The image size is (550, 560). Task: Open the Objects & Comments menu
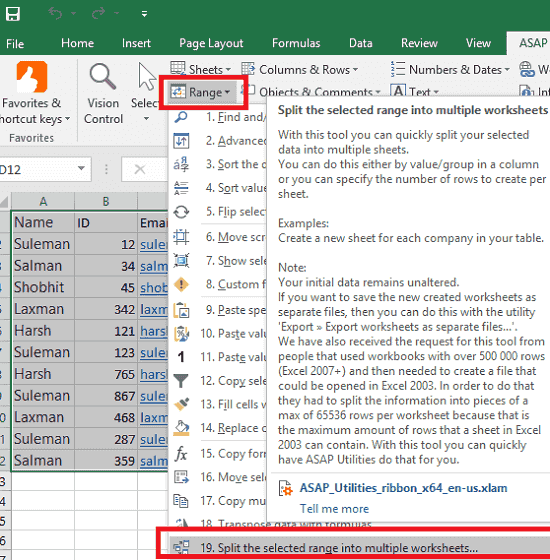[311, 91]
